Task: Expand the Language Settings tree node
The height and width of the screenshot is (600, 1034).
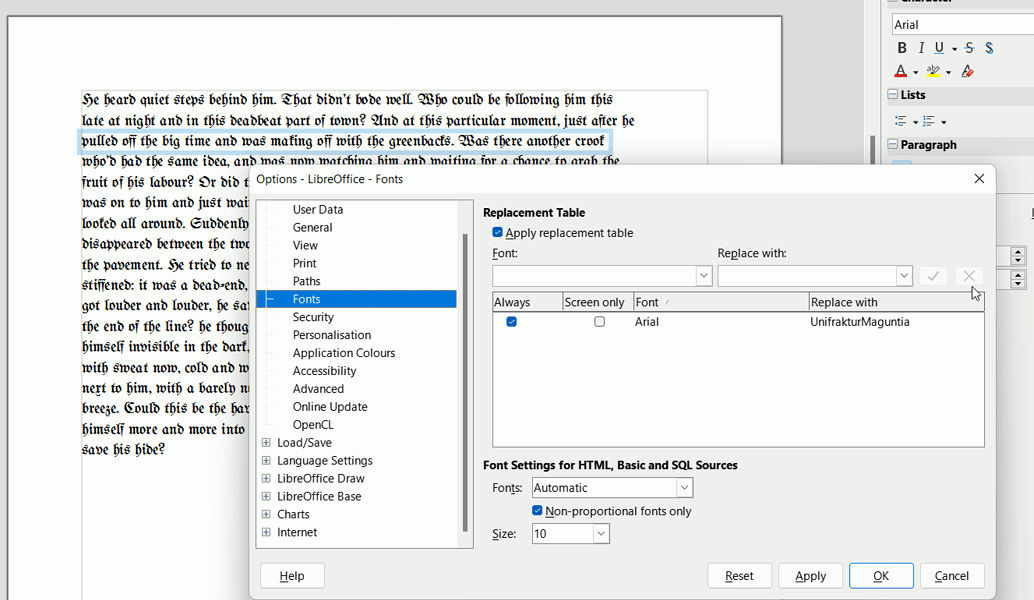Action: (x=266, y=460)
